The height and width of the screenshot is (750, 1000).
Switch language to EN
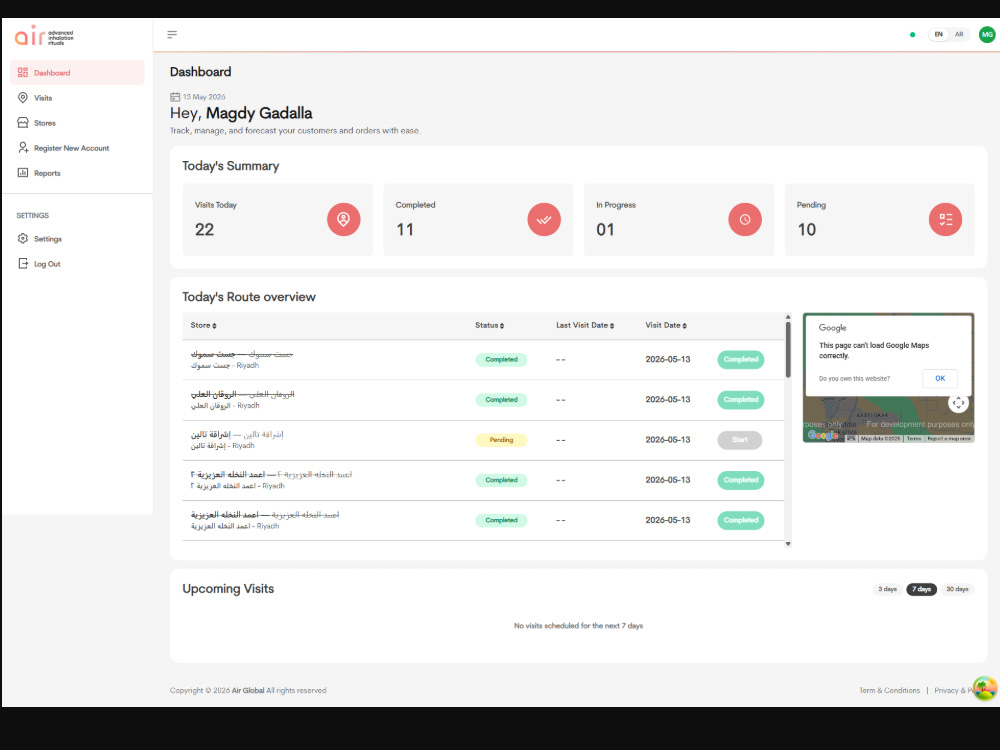pos(939,34)
